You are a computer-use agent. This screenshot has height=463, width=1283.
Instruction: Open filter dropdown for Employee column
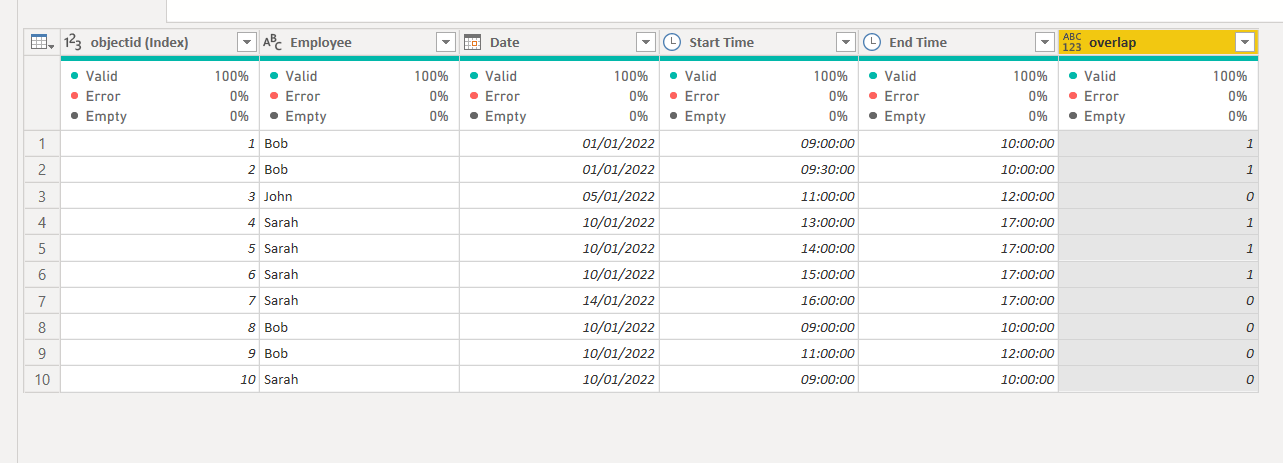tap(446, 42)
